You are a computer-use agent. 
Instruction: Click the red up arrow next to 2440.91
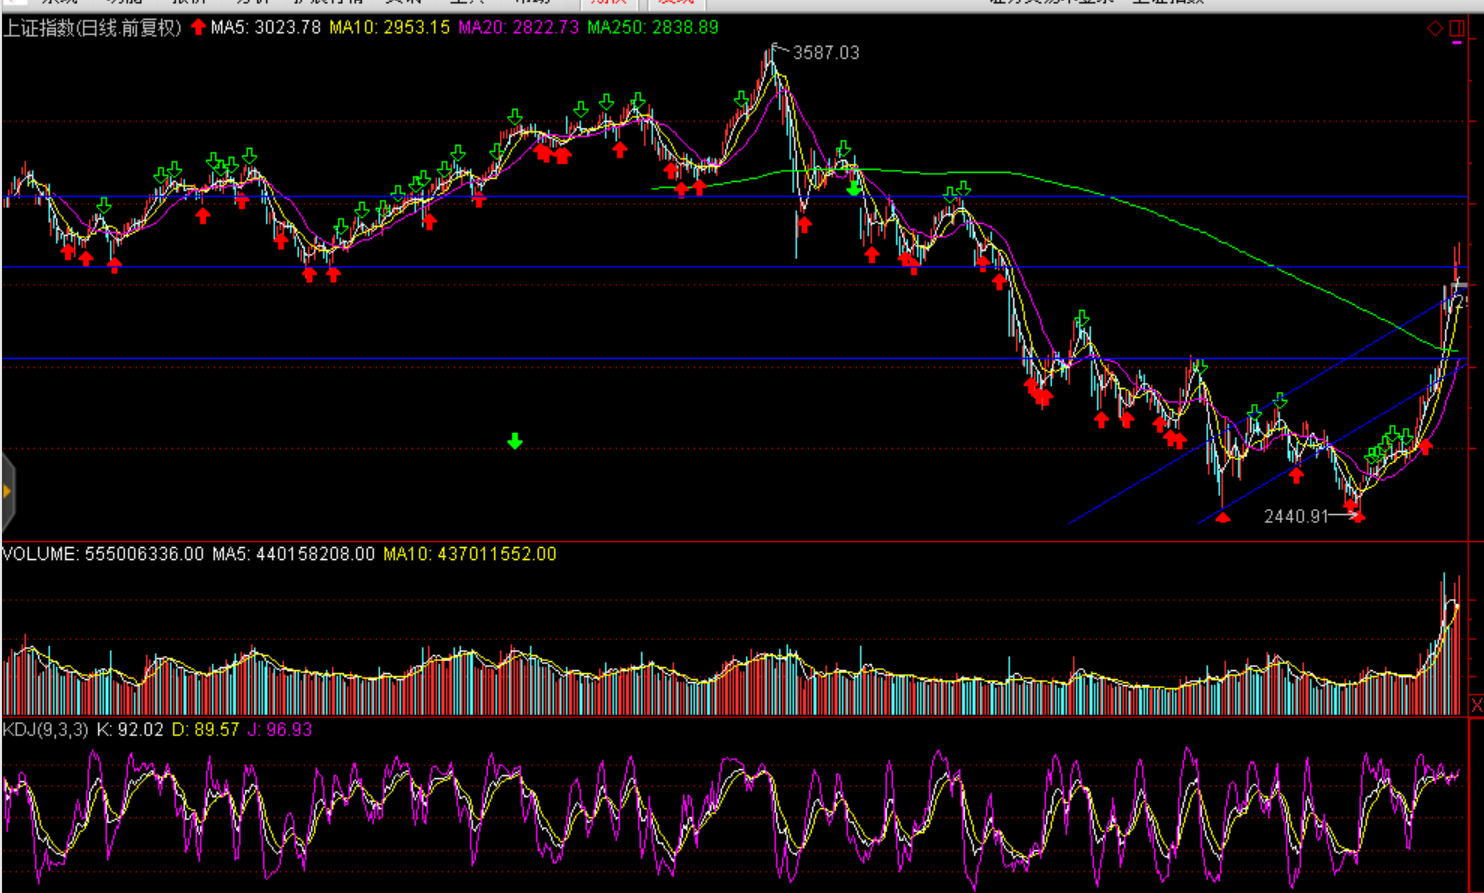(1357, 514)
